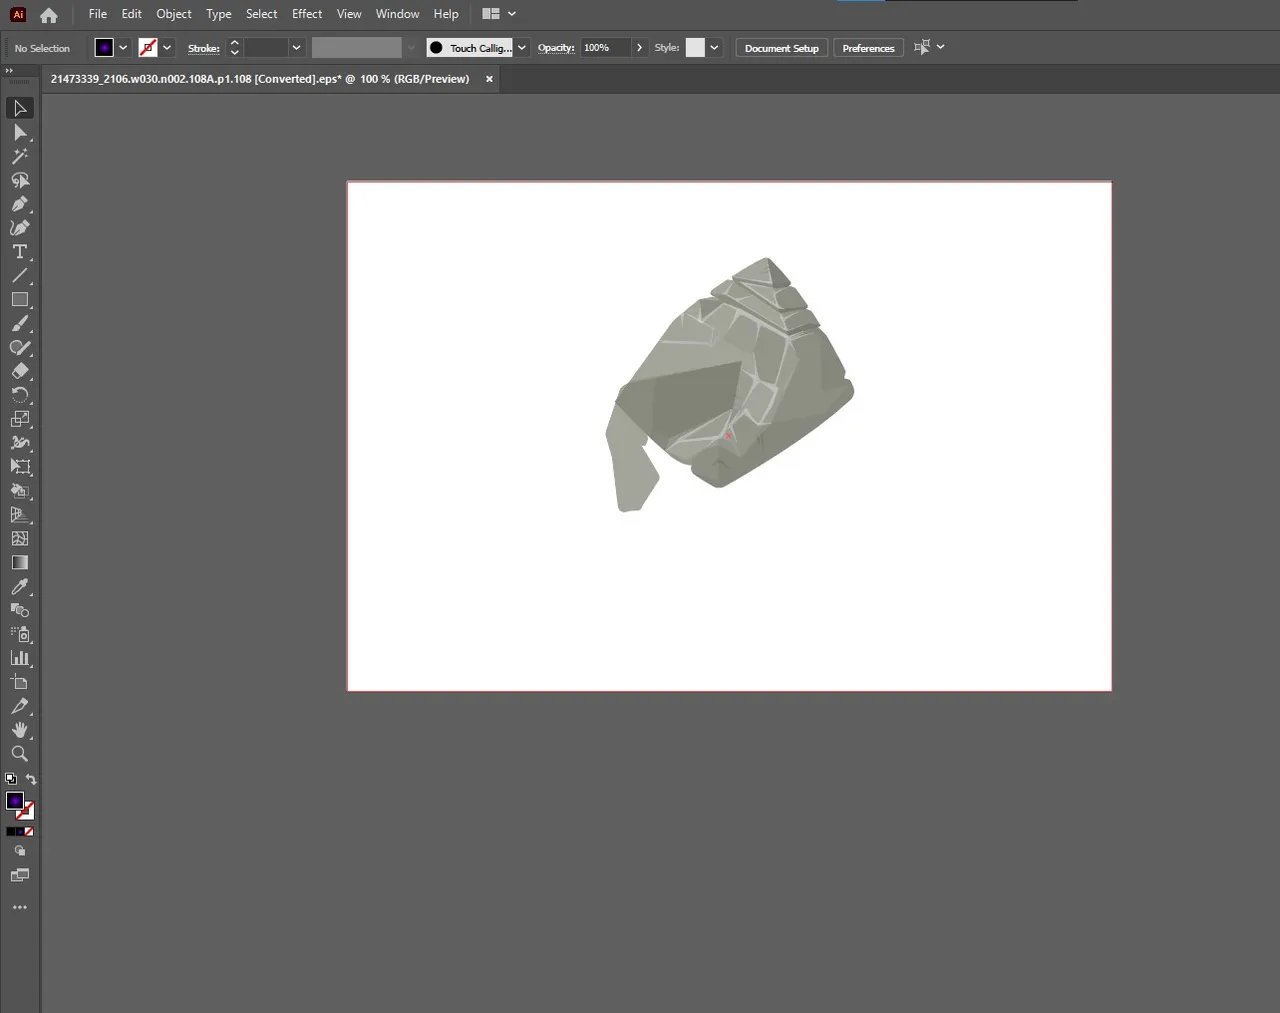Open Edit Toolbar three-dots menu
This screenshot has width=1280, height=1013.
pyautogui.click(x=20, y=908)
